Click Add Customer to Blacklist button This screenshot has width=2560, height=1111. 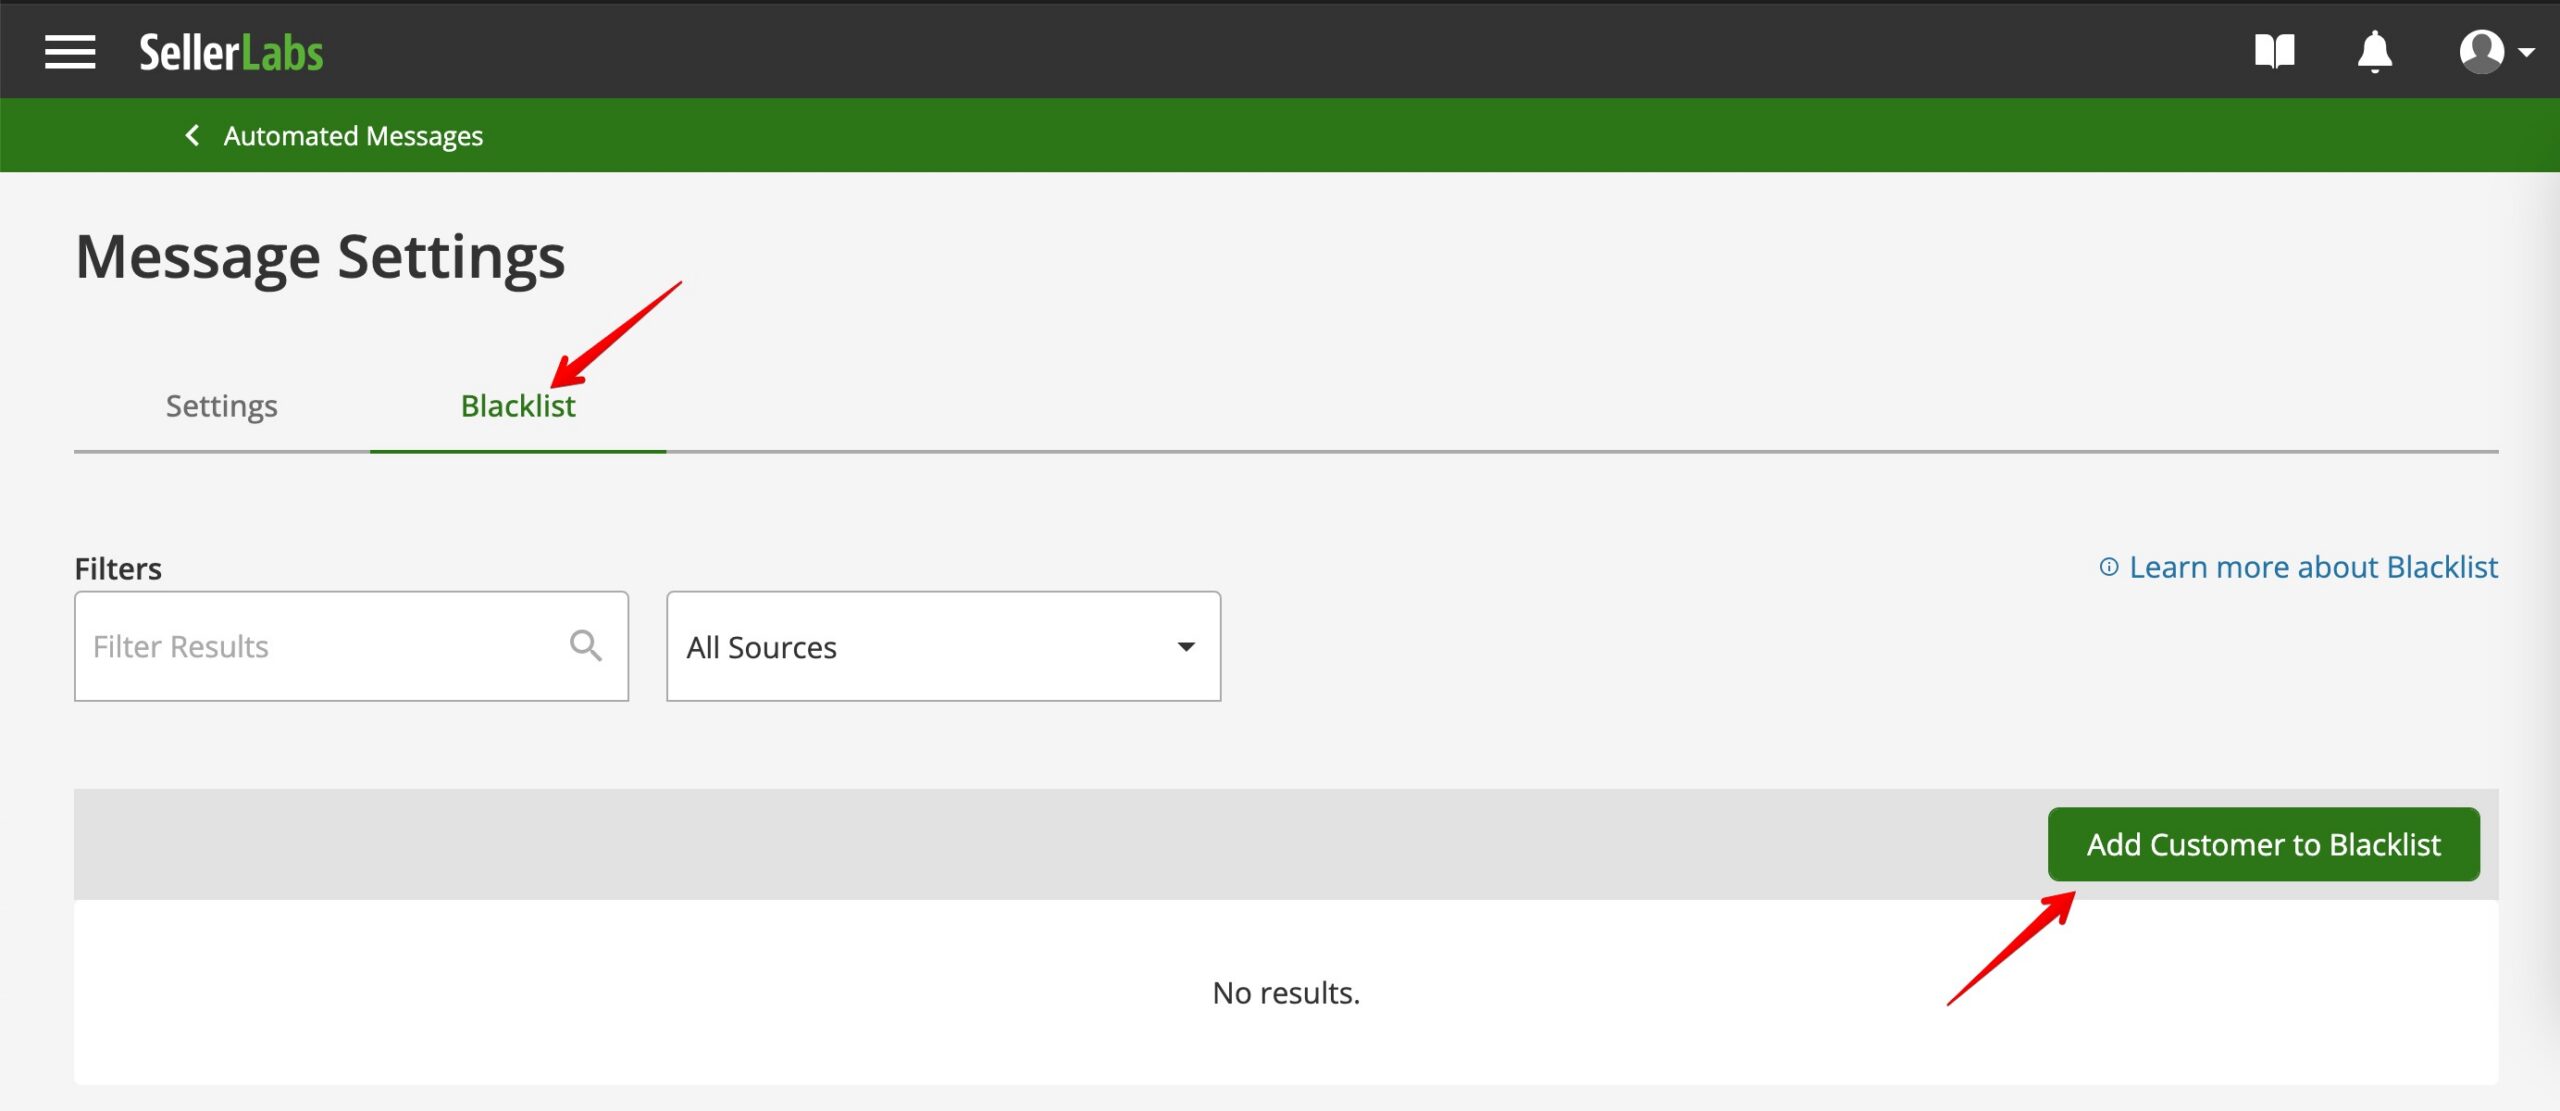point(2263,844)
